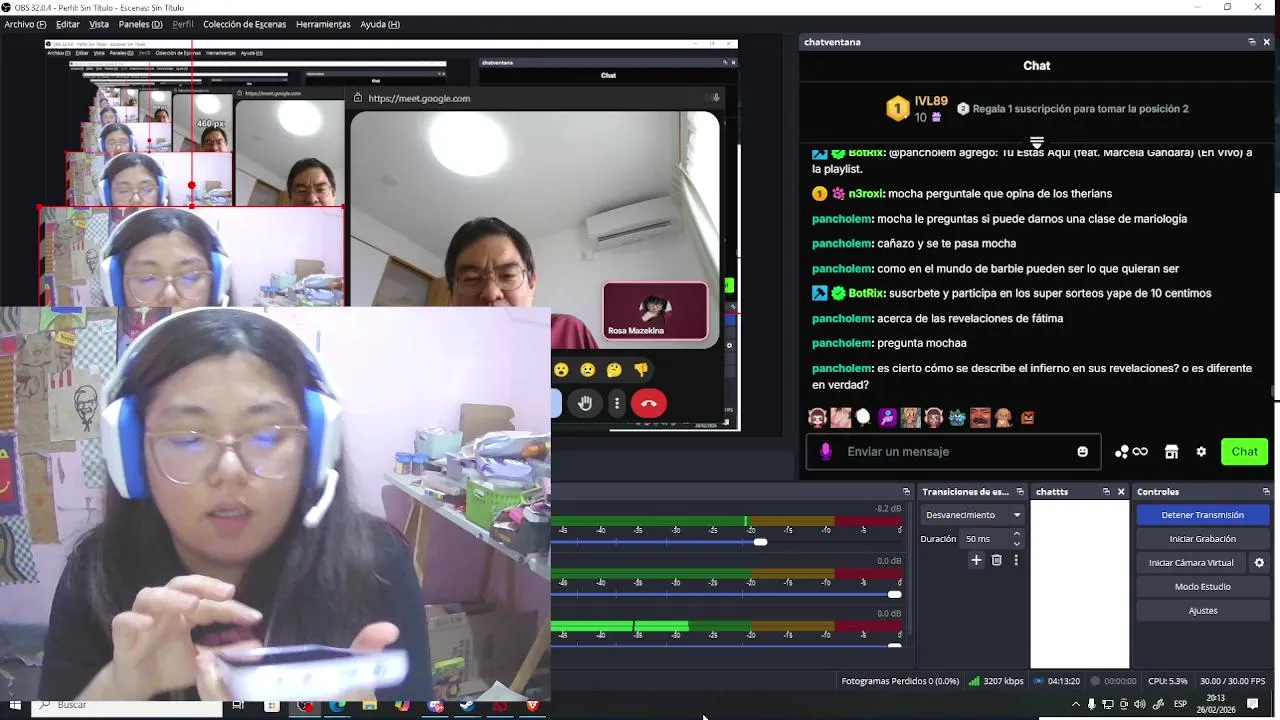Undock the chattts panel
The width and height of the screenshot is (1280, 720).
coord(1106,492)
